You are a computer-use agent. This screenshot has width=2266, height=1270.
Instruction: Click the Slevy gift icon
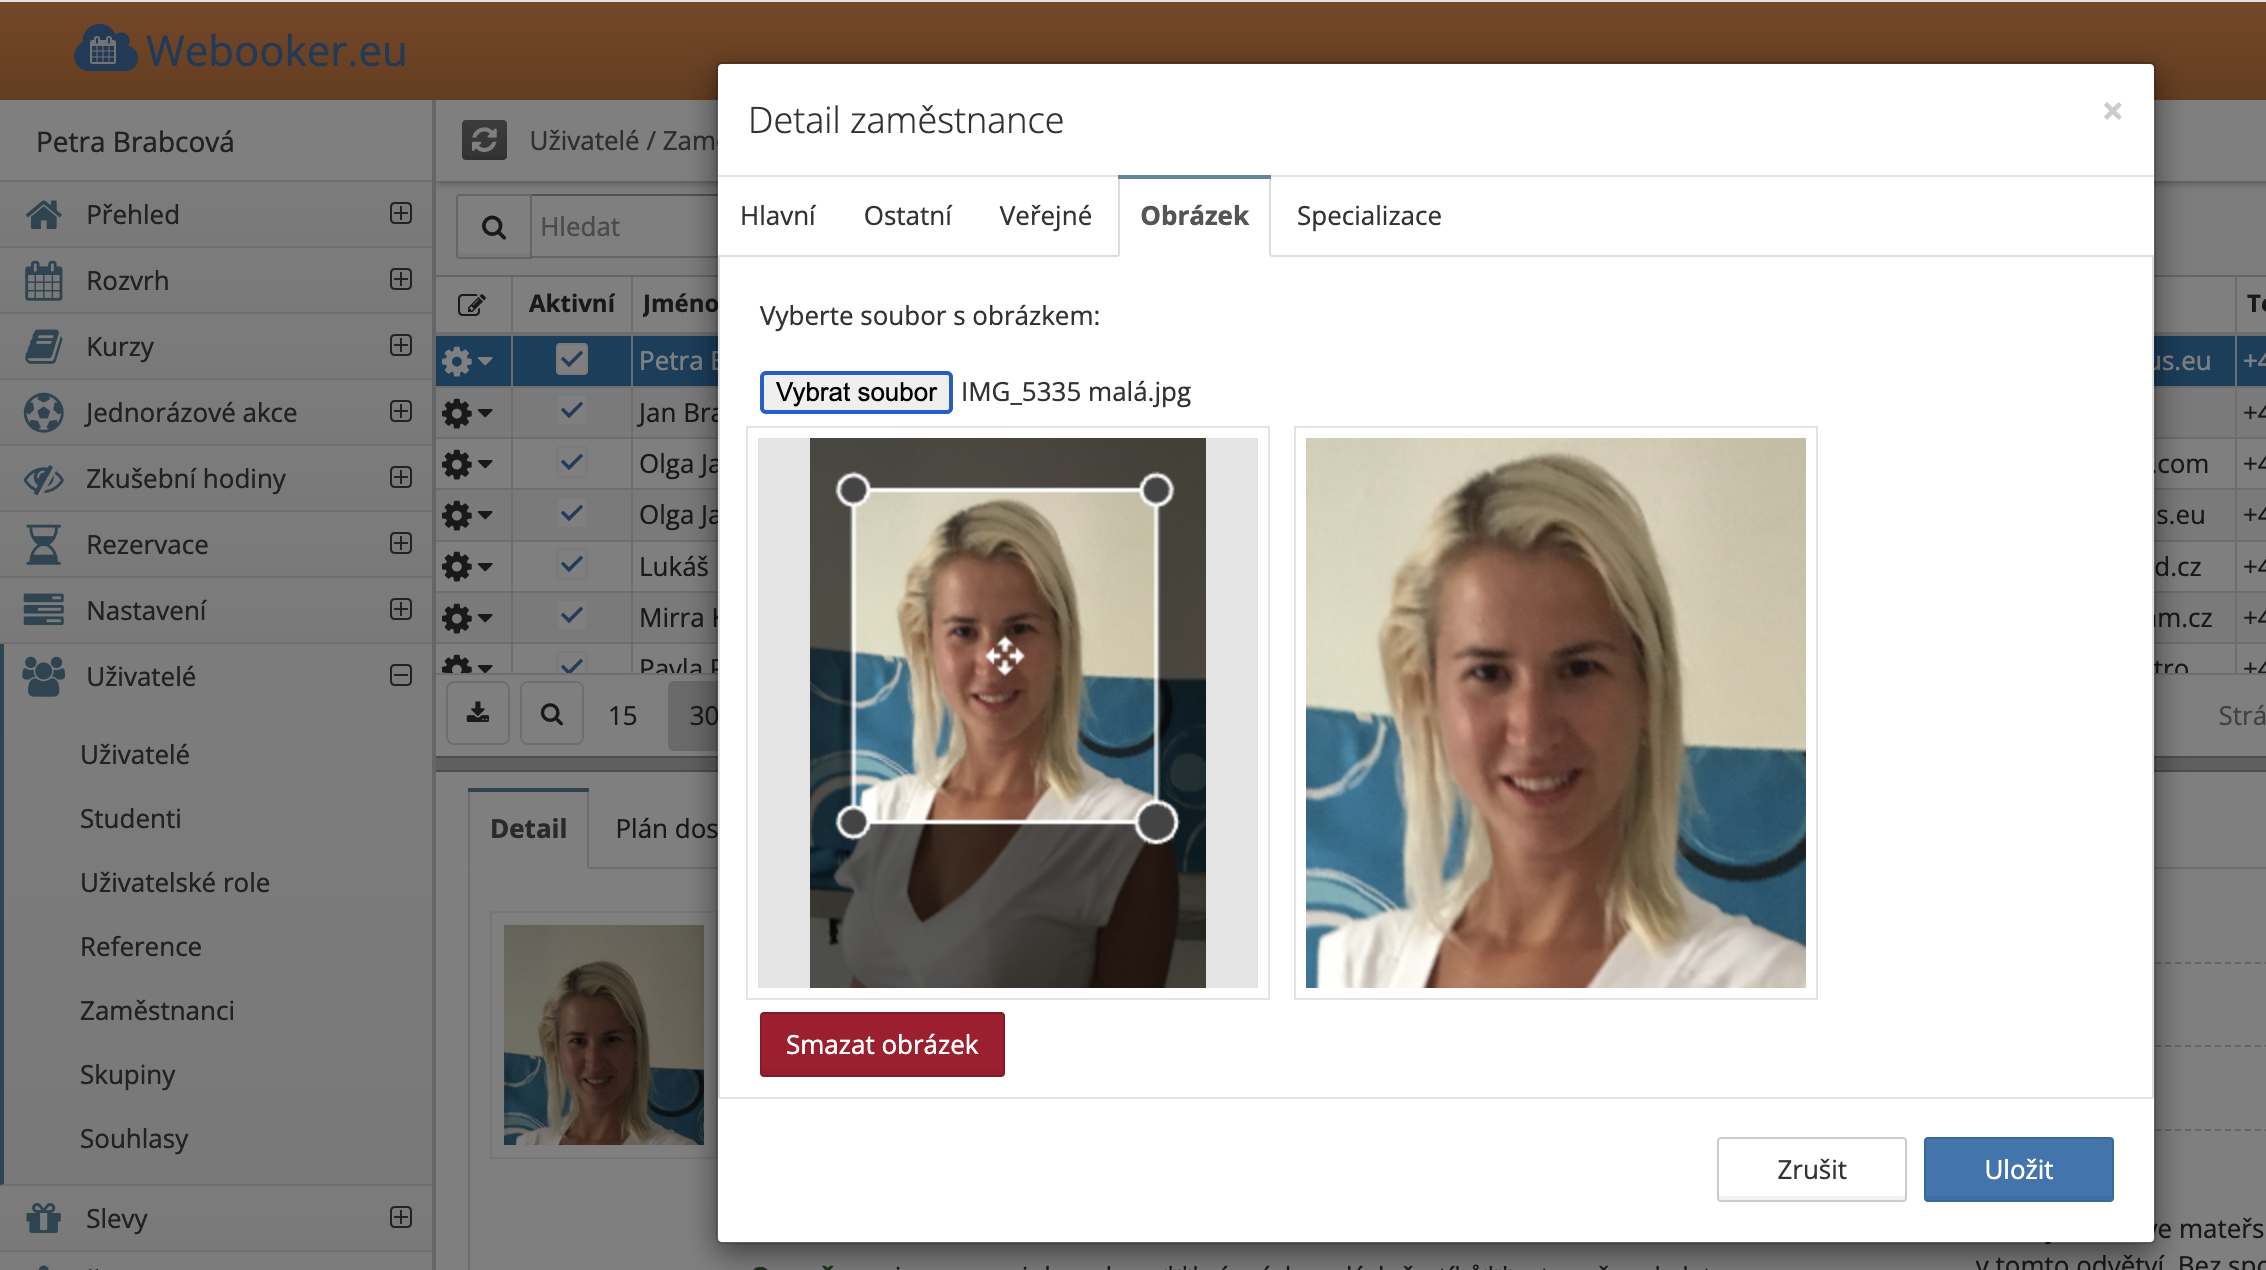click(x=44, y=1218)
